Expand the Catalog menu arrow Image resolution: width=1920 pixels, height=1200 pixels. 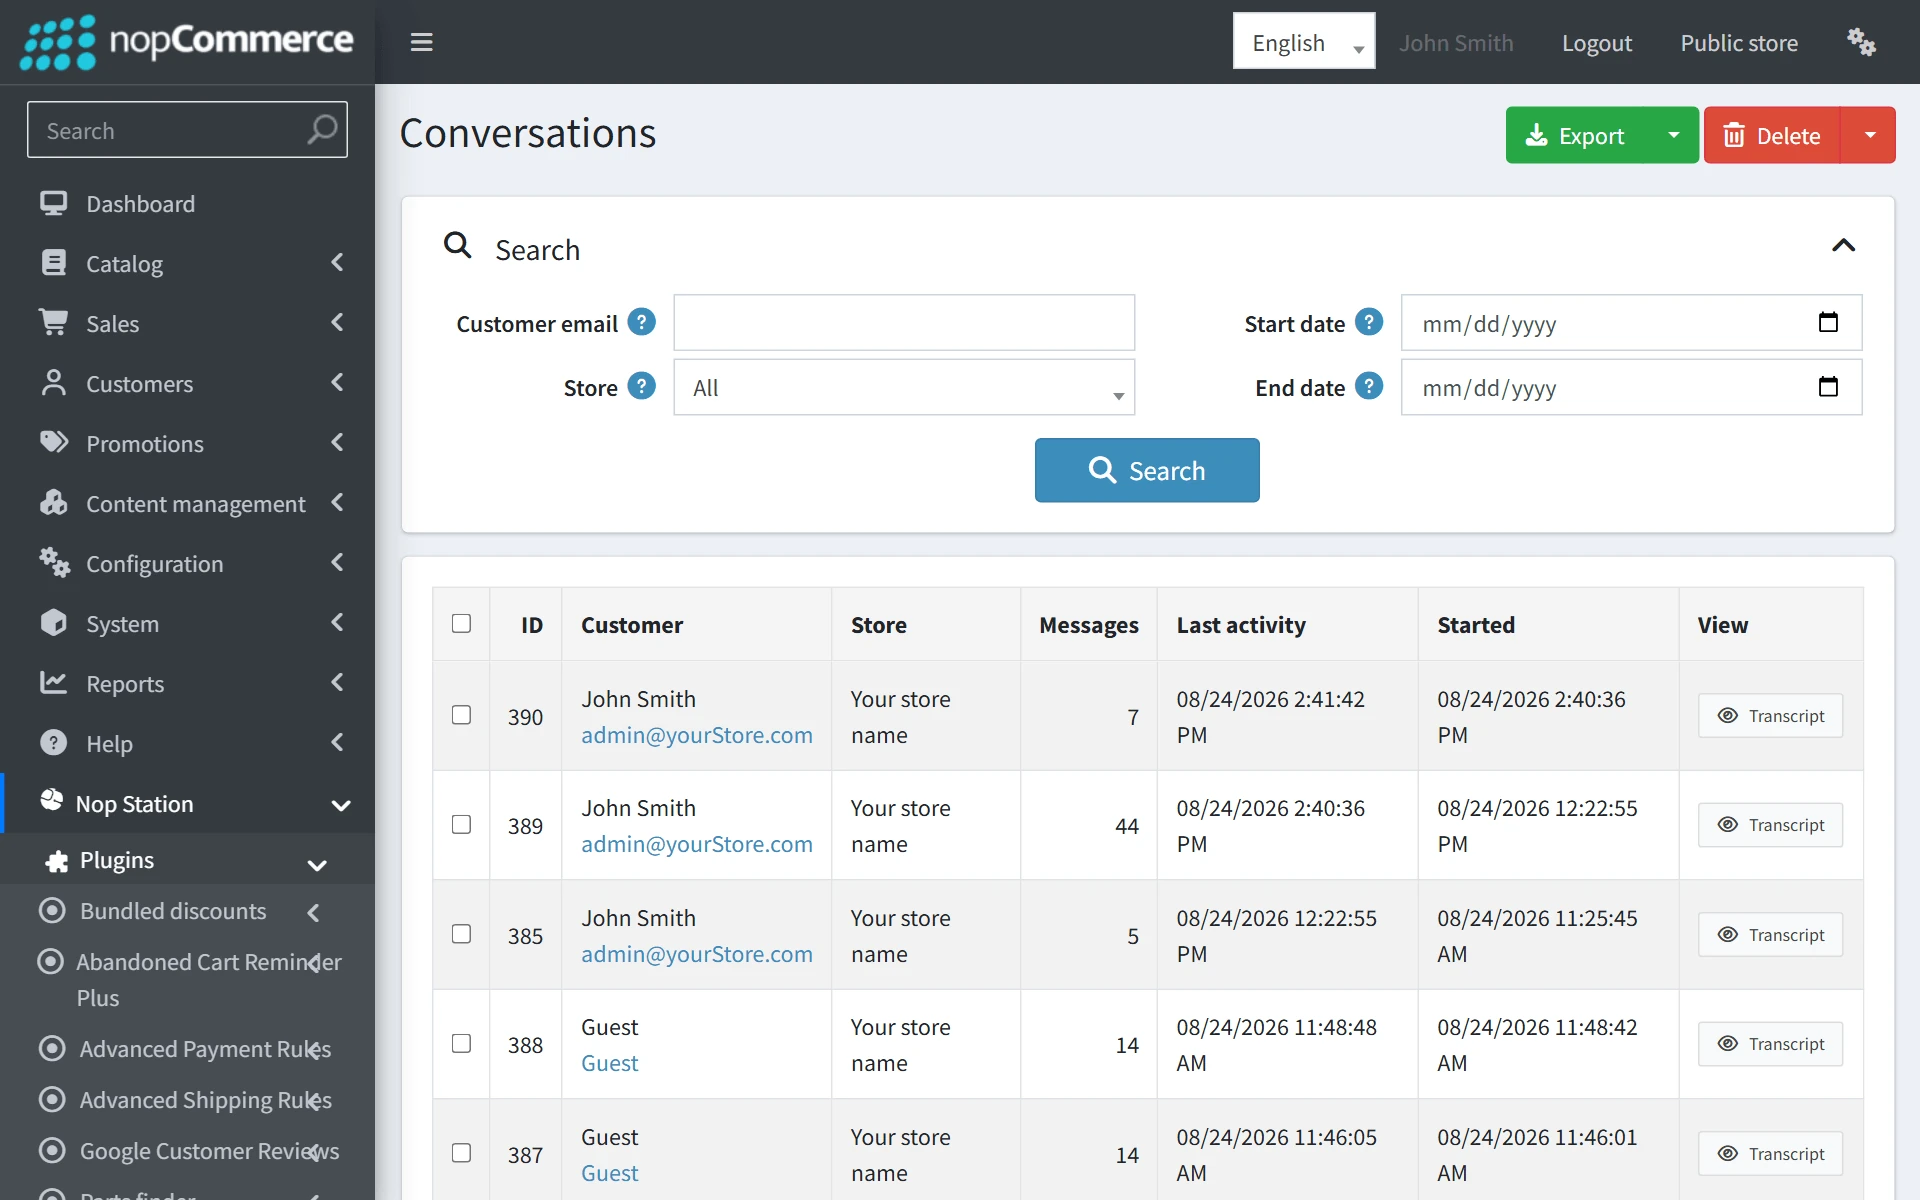[x=337, y=262]
